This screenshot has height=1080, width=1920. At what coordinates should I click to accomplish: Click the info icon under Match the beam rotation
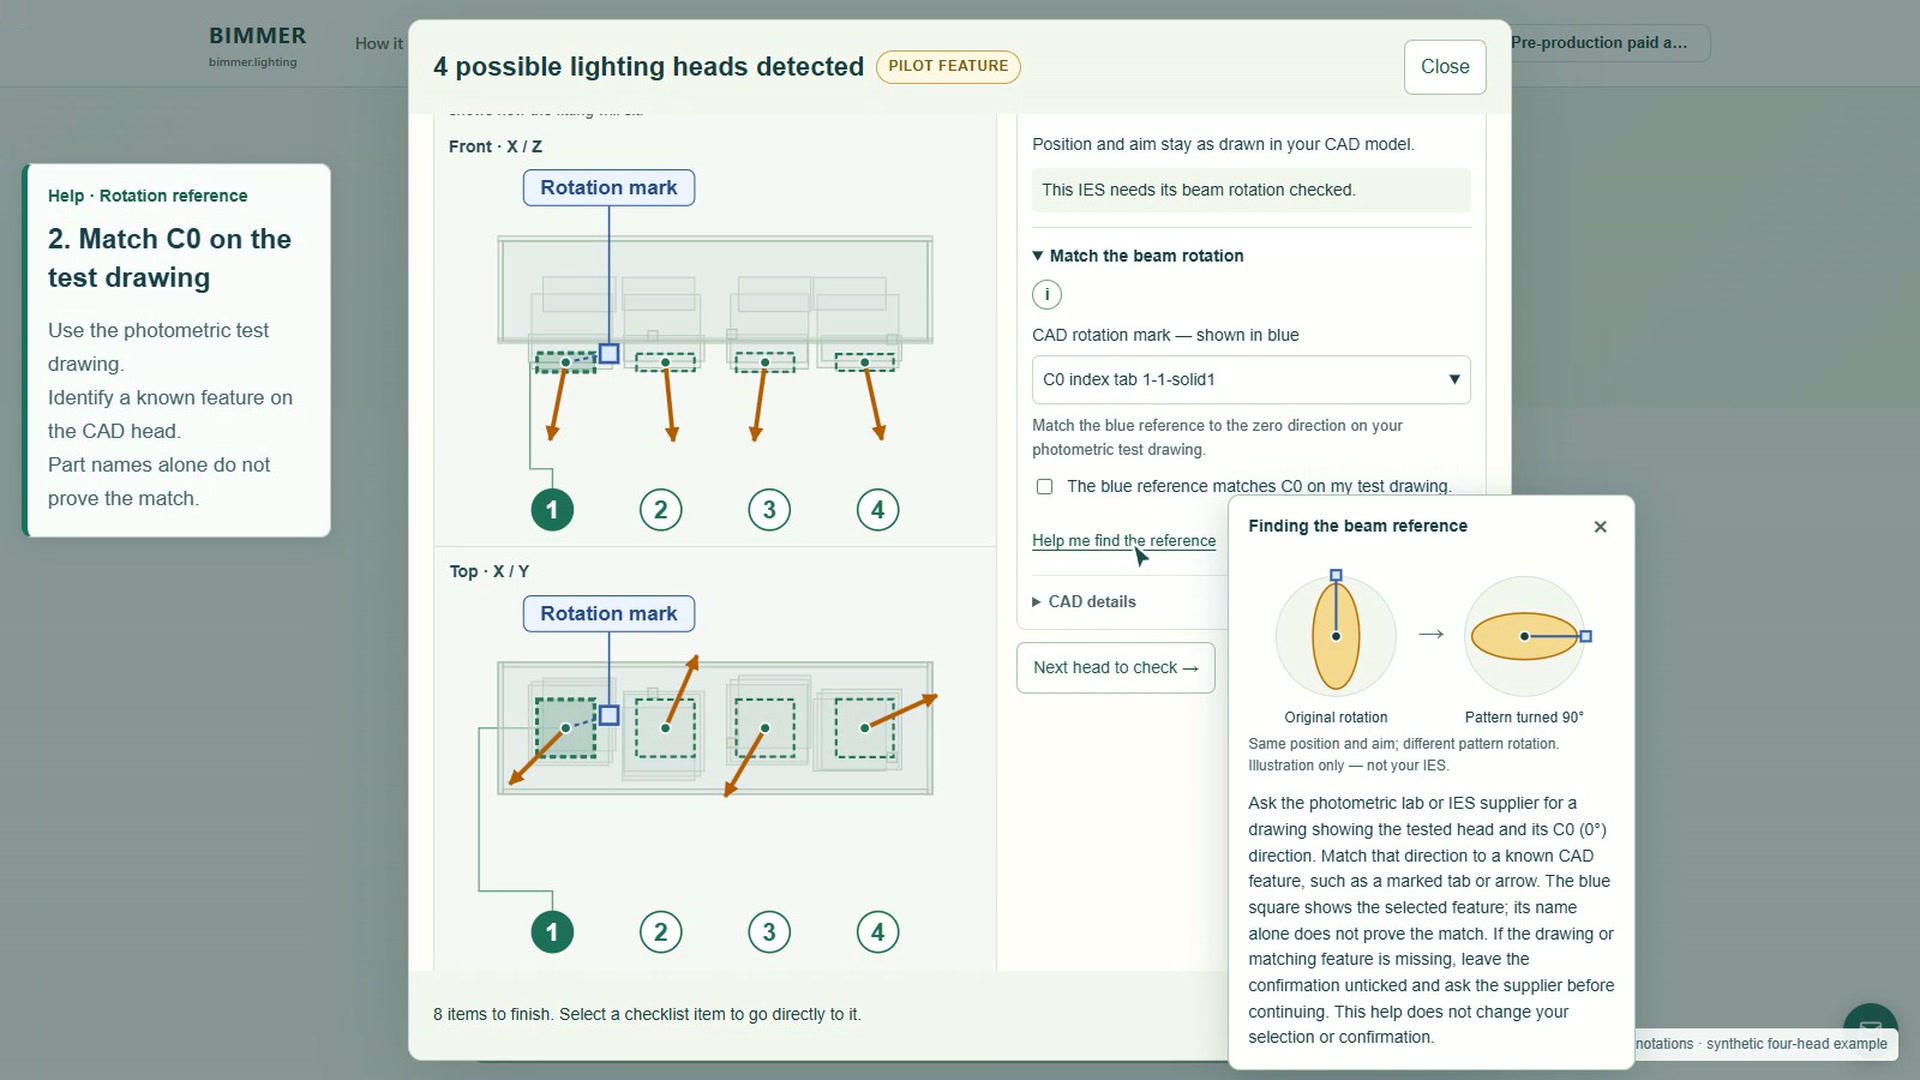coord(1046,294)
